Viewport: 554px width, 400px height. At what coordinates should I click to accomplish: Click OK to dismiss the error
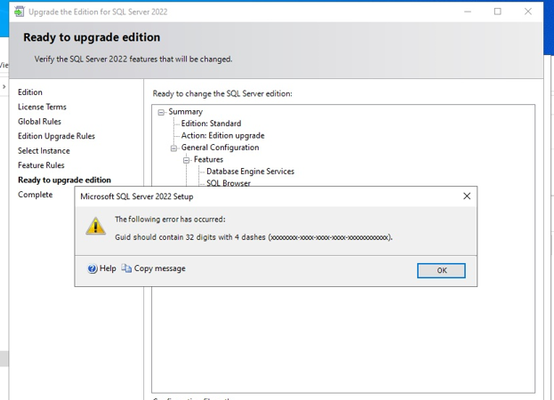click(441, 271)
